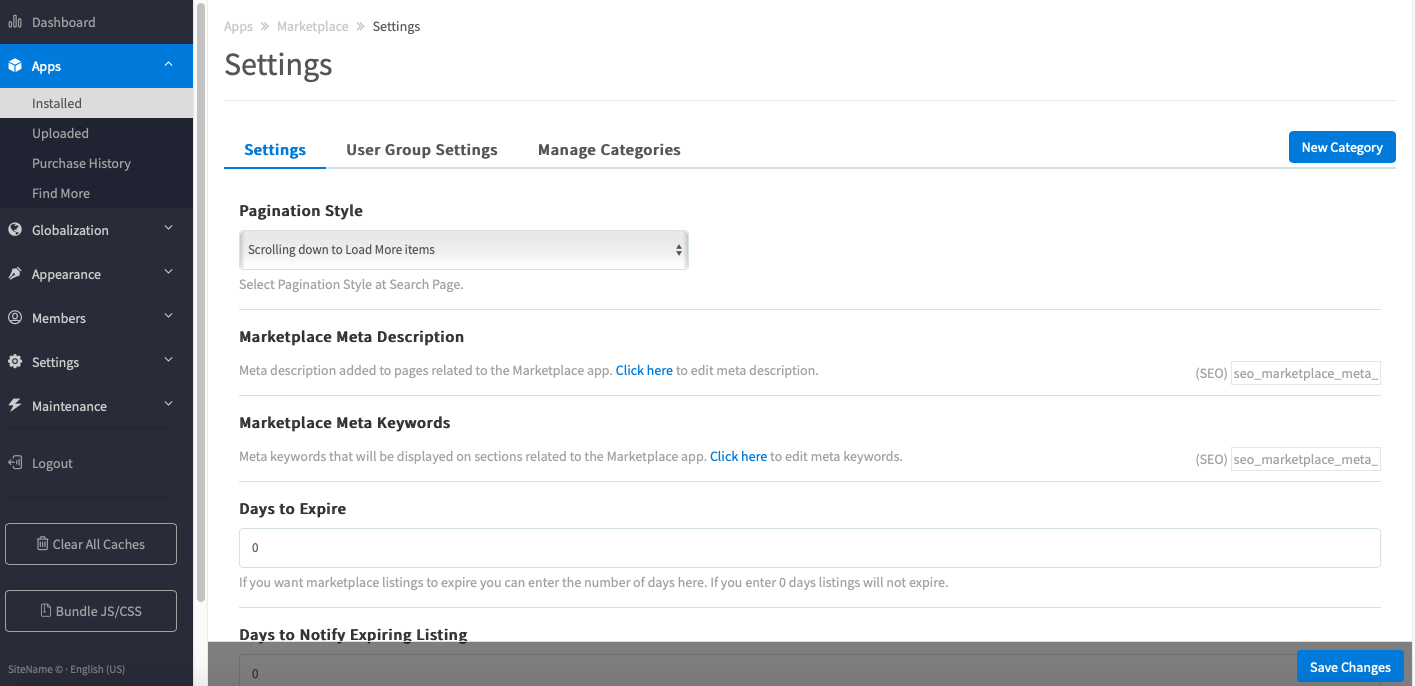Click the English (US) language text
1415x686 pixels.
point(97,669)
